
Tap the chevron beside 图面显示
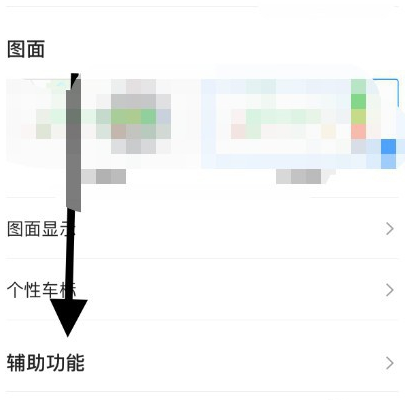(x=390, y=229)
